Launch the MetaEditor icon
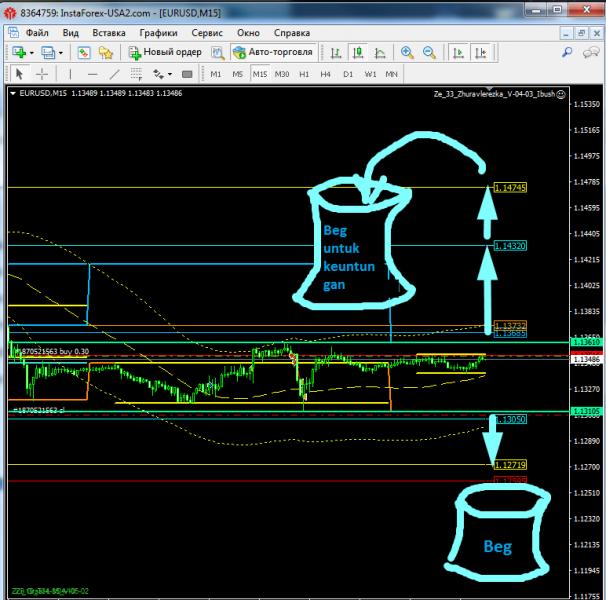 (x=218, y=52)
